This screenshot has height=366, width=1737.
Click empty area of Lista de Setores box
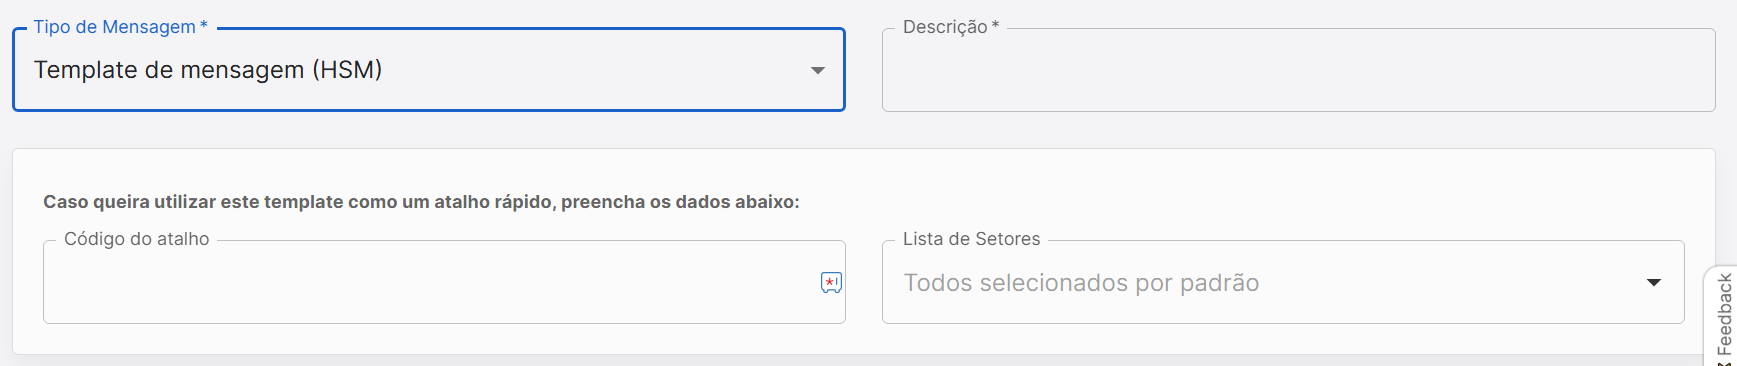1450,283
